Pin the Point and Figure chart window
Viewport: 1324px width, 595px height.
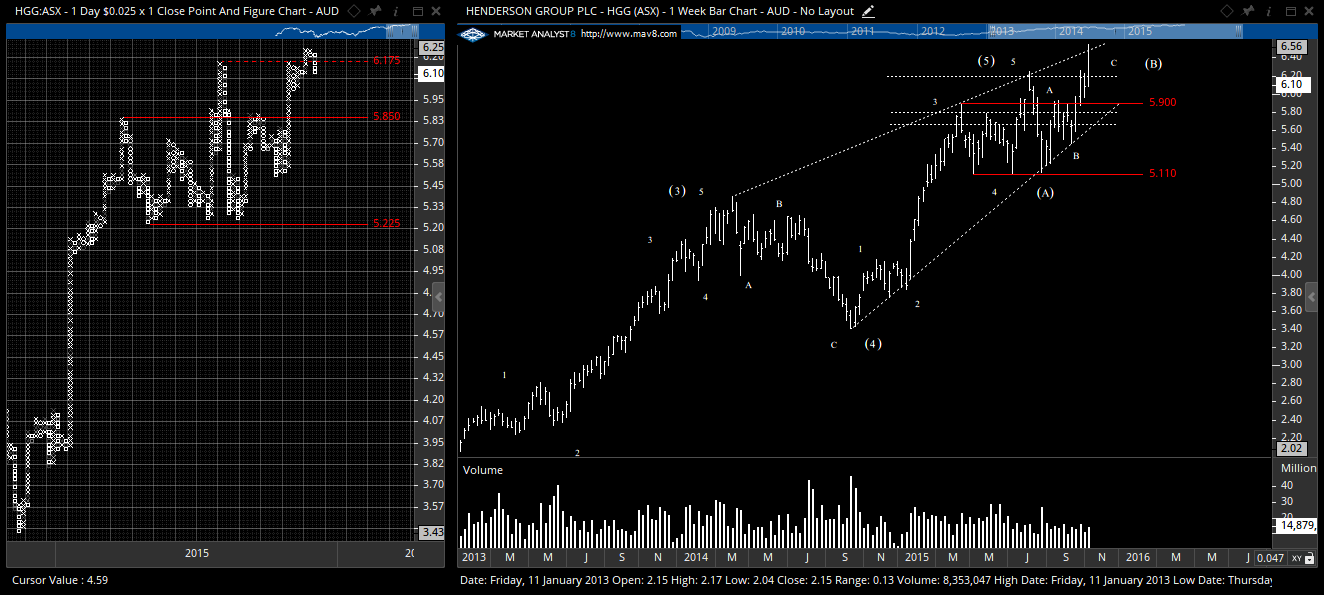375,11
